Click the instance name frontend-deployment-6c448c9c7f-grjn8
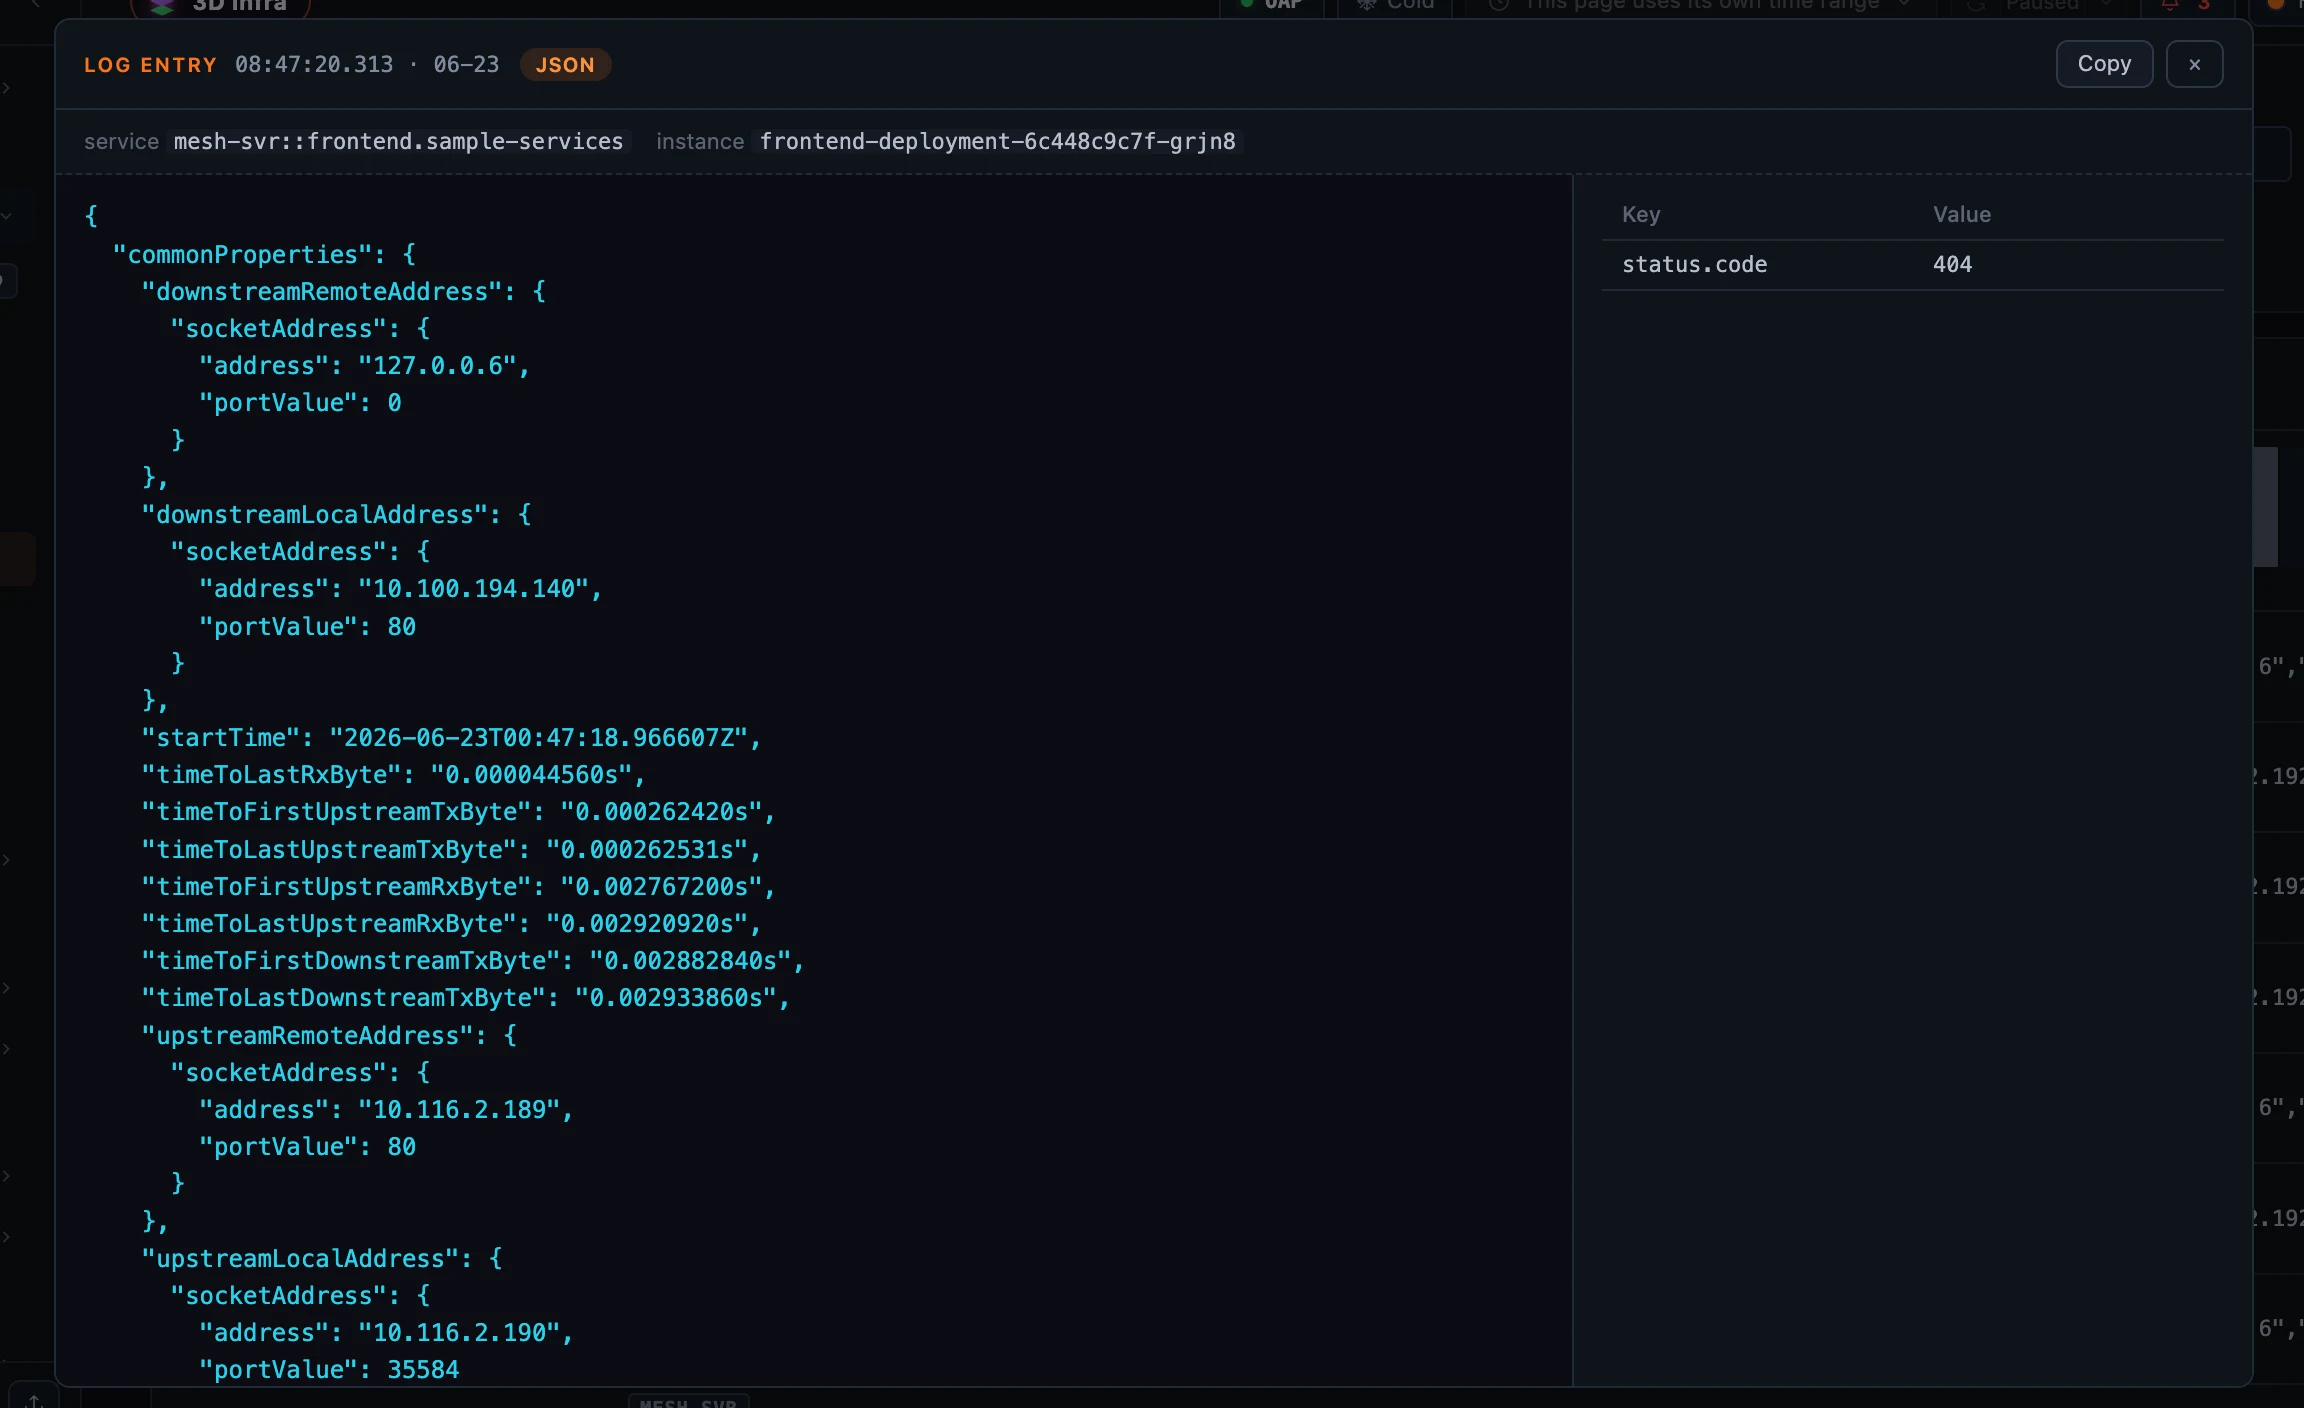The height and width of the screenshot is (1408, 2304). pyautogui.click(x=997, y=142)
